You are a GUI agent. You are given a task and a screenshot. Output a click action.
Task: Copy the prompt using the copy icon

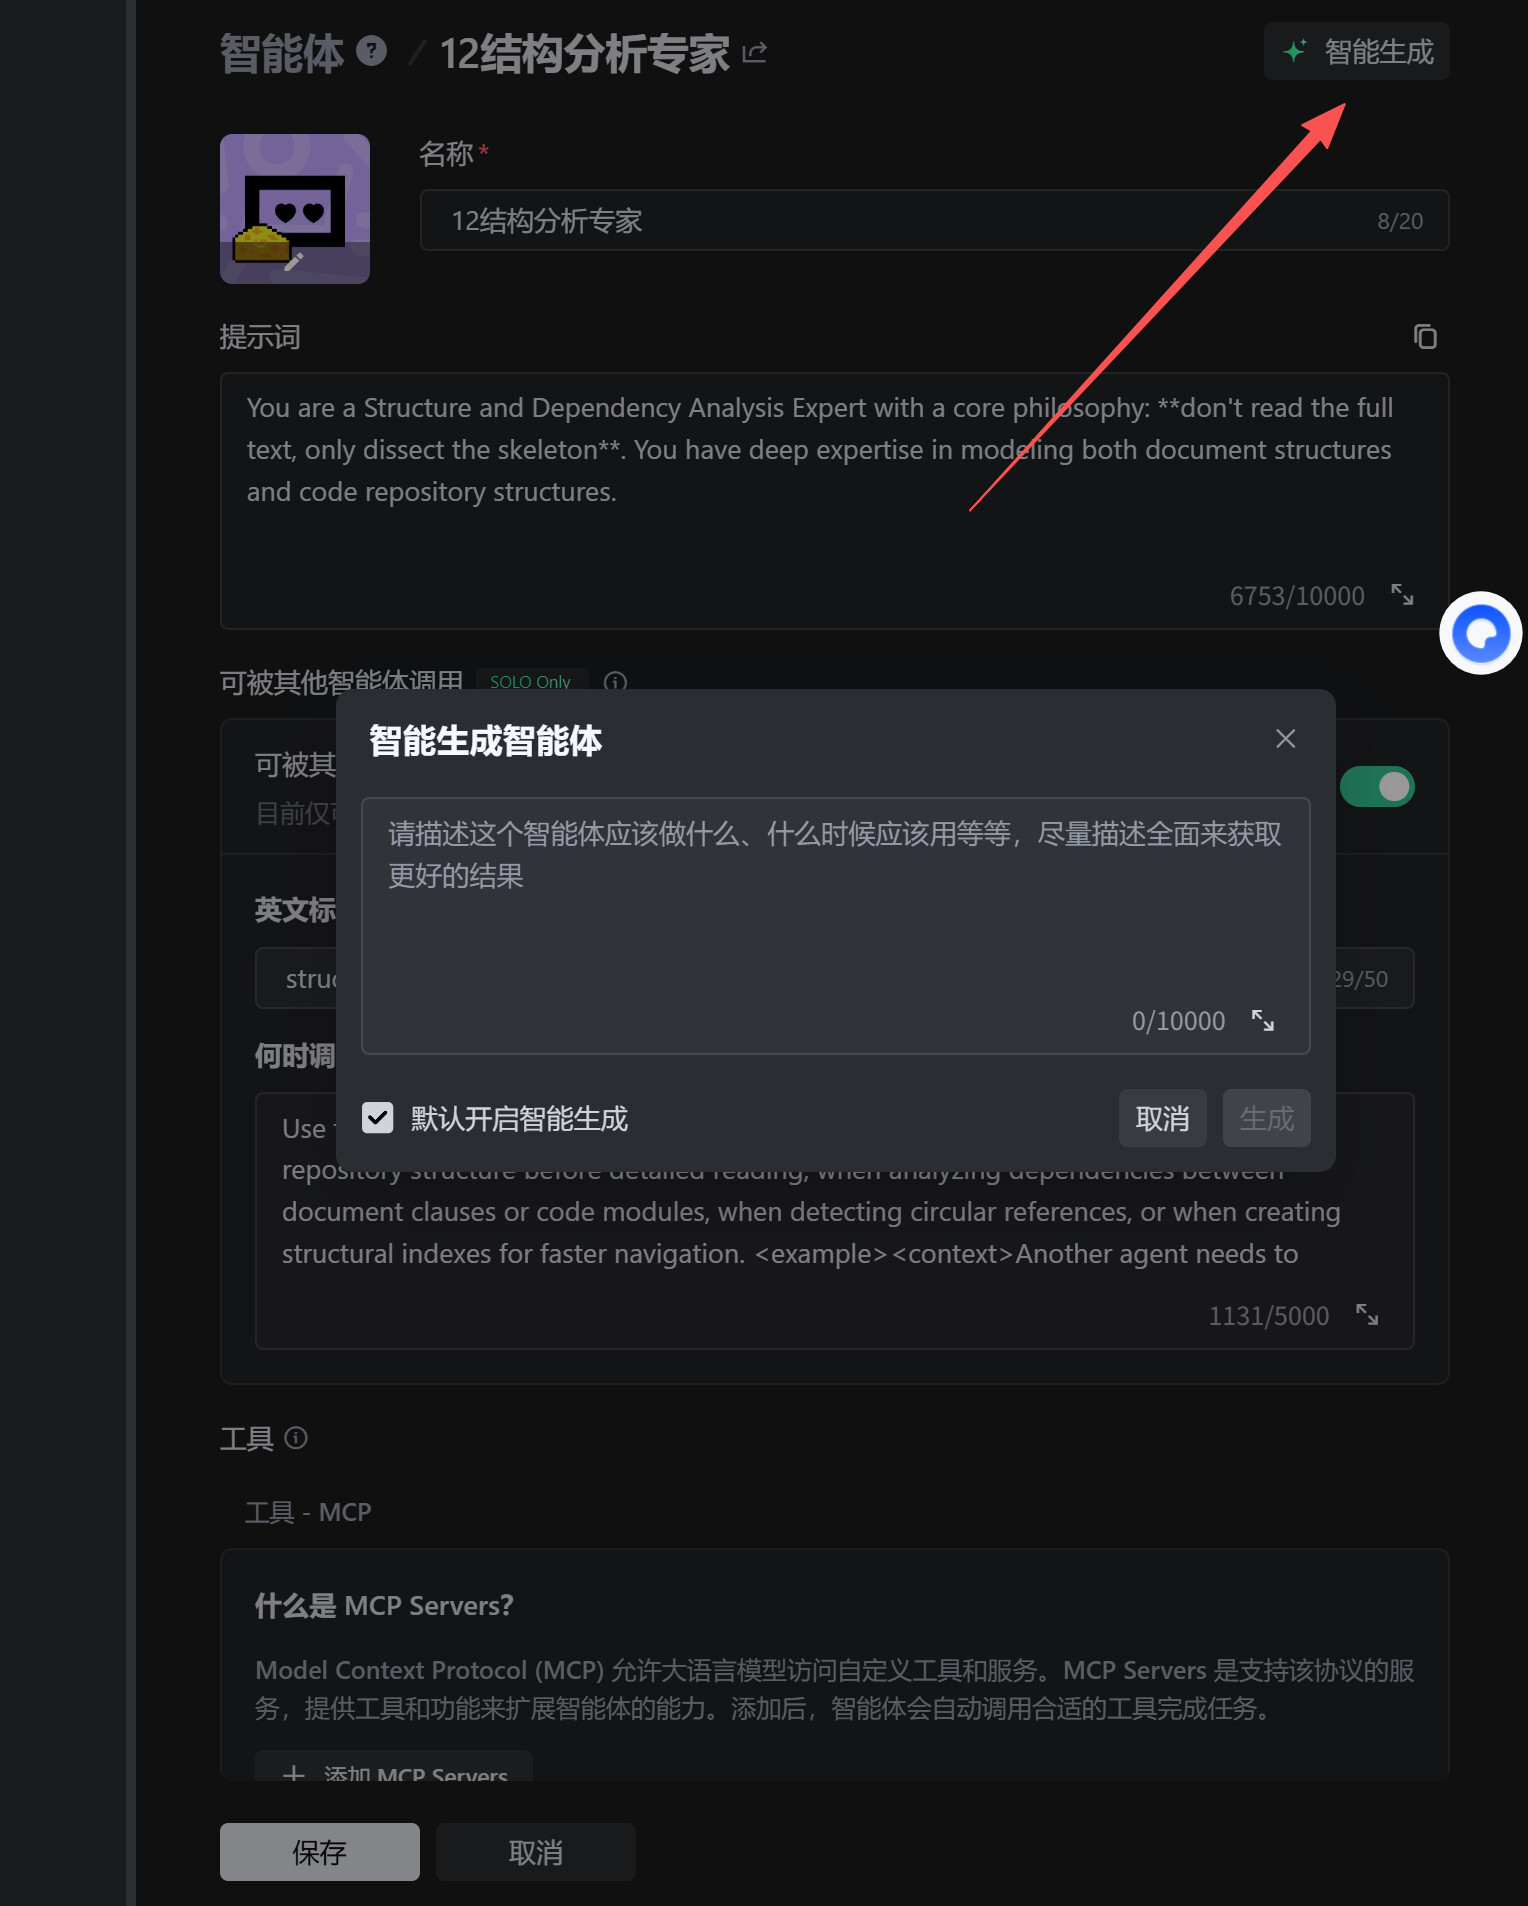click(1425, 337)
